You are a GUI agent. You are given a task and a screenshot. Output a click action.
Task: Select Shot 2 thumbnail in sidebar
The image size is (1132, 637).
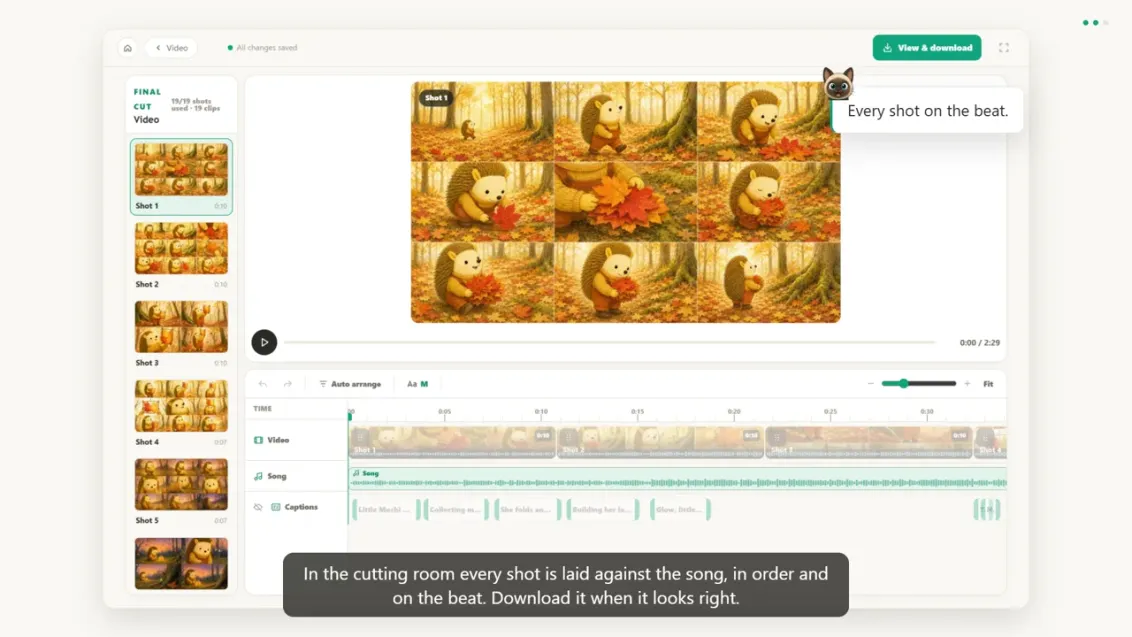[x=181, y=248]
